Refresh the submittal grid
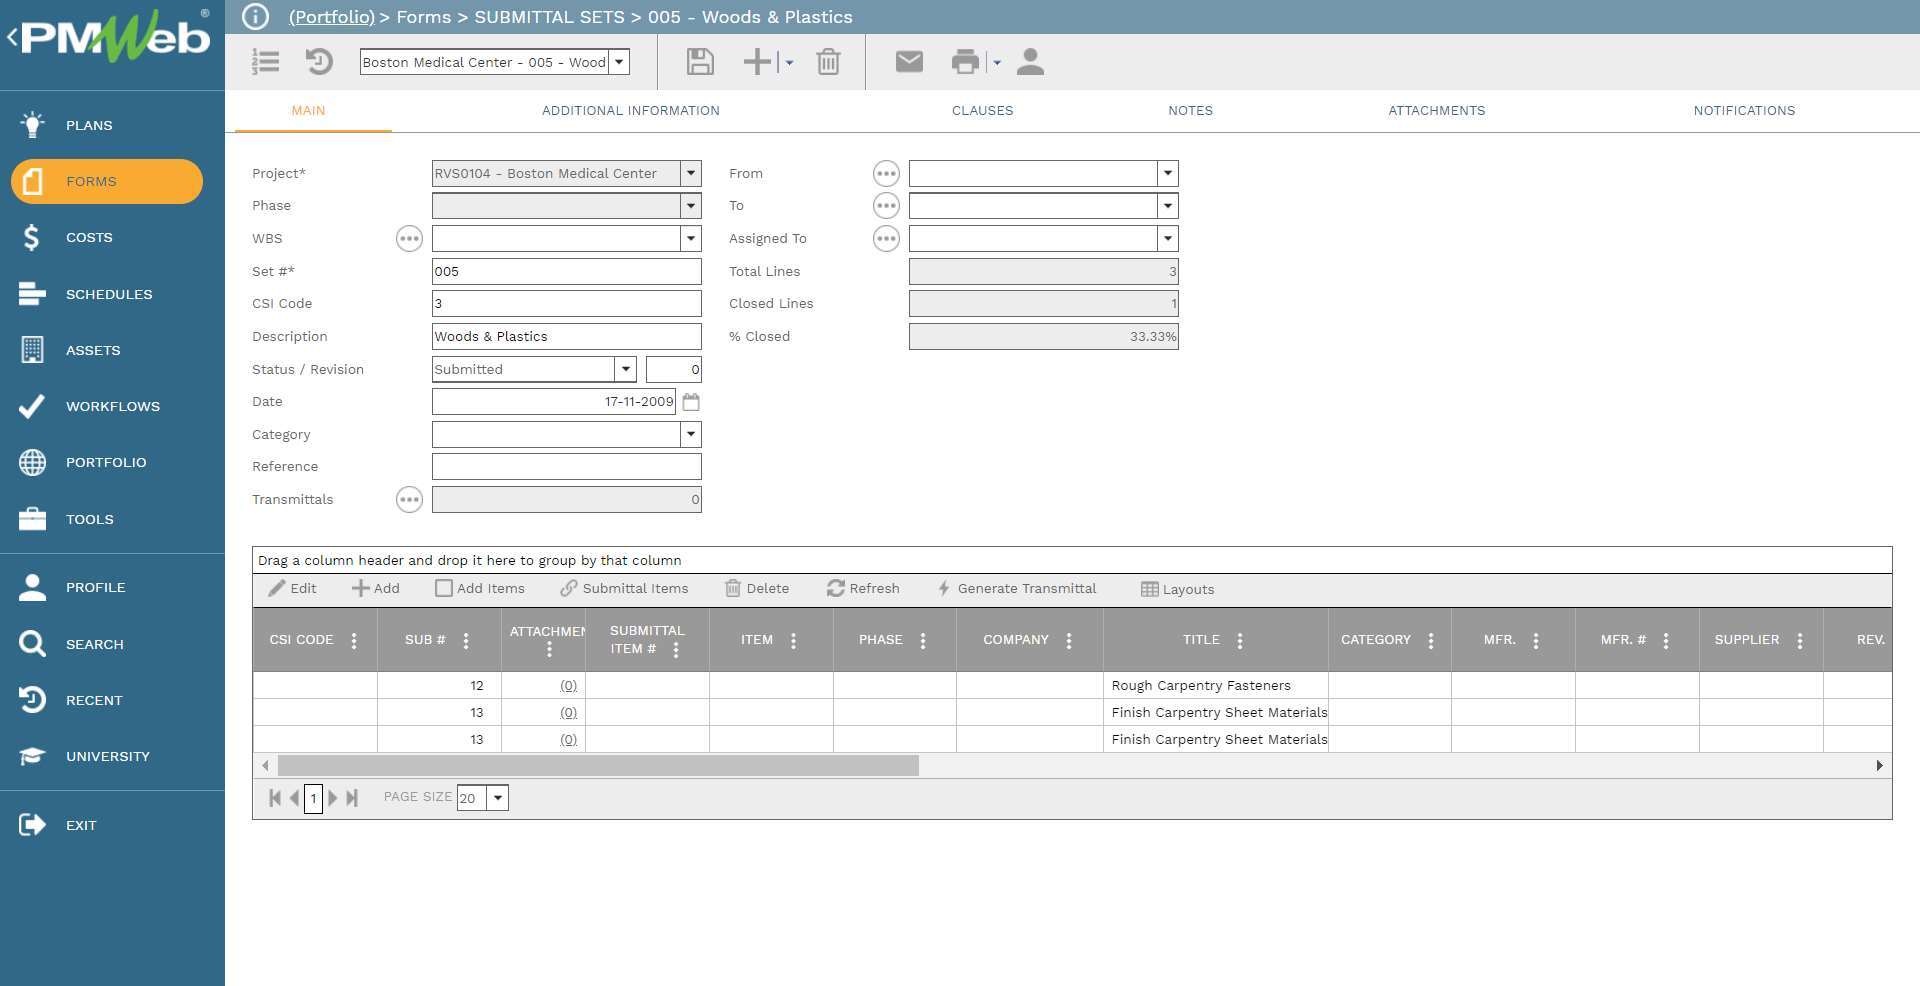Screen dimensions: 1920x986 click(x=863, y=588)
